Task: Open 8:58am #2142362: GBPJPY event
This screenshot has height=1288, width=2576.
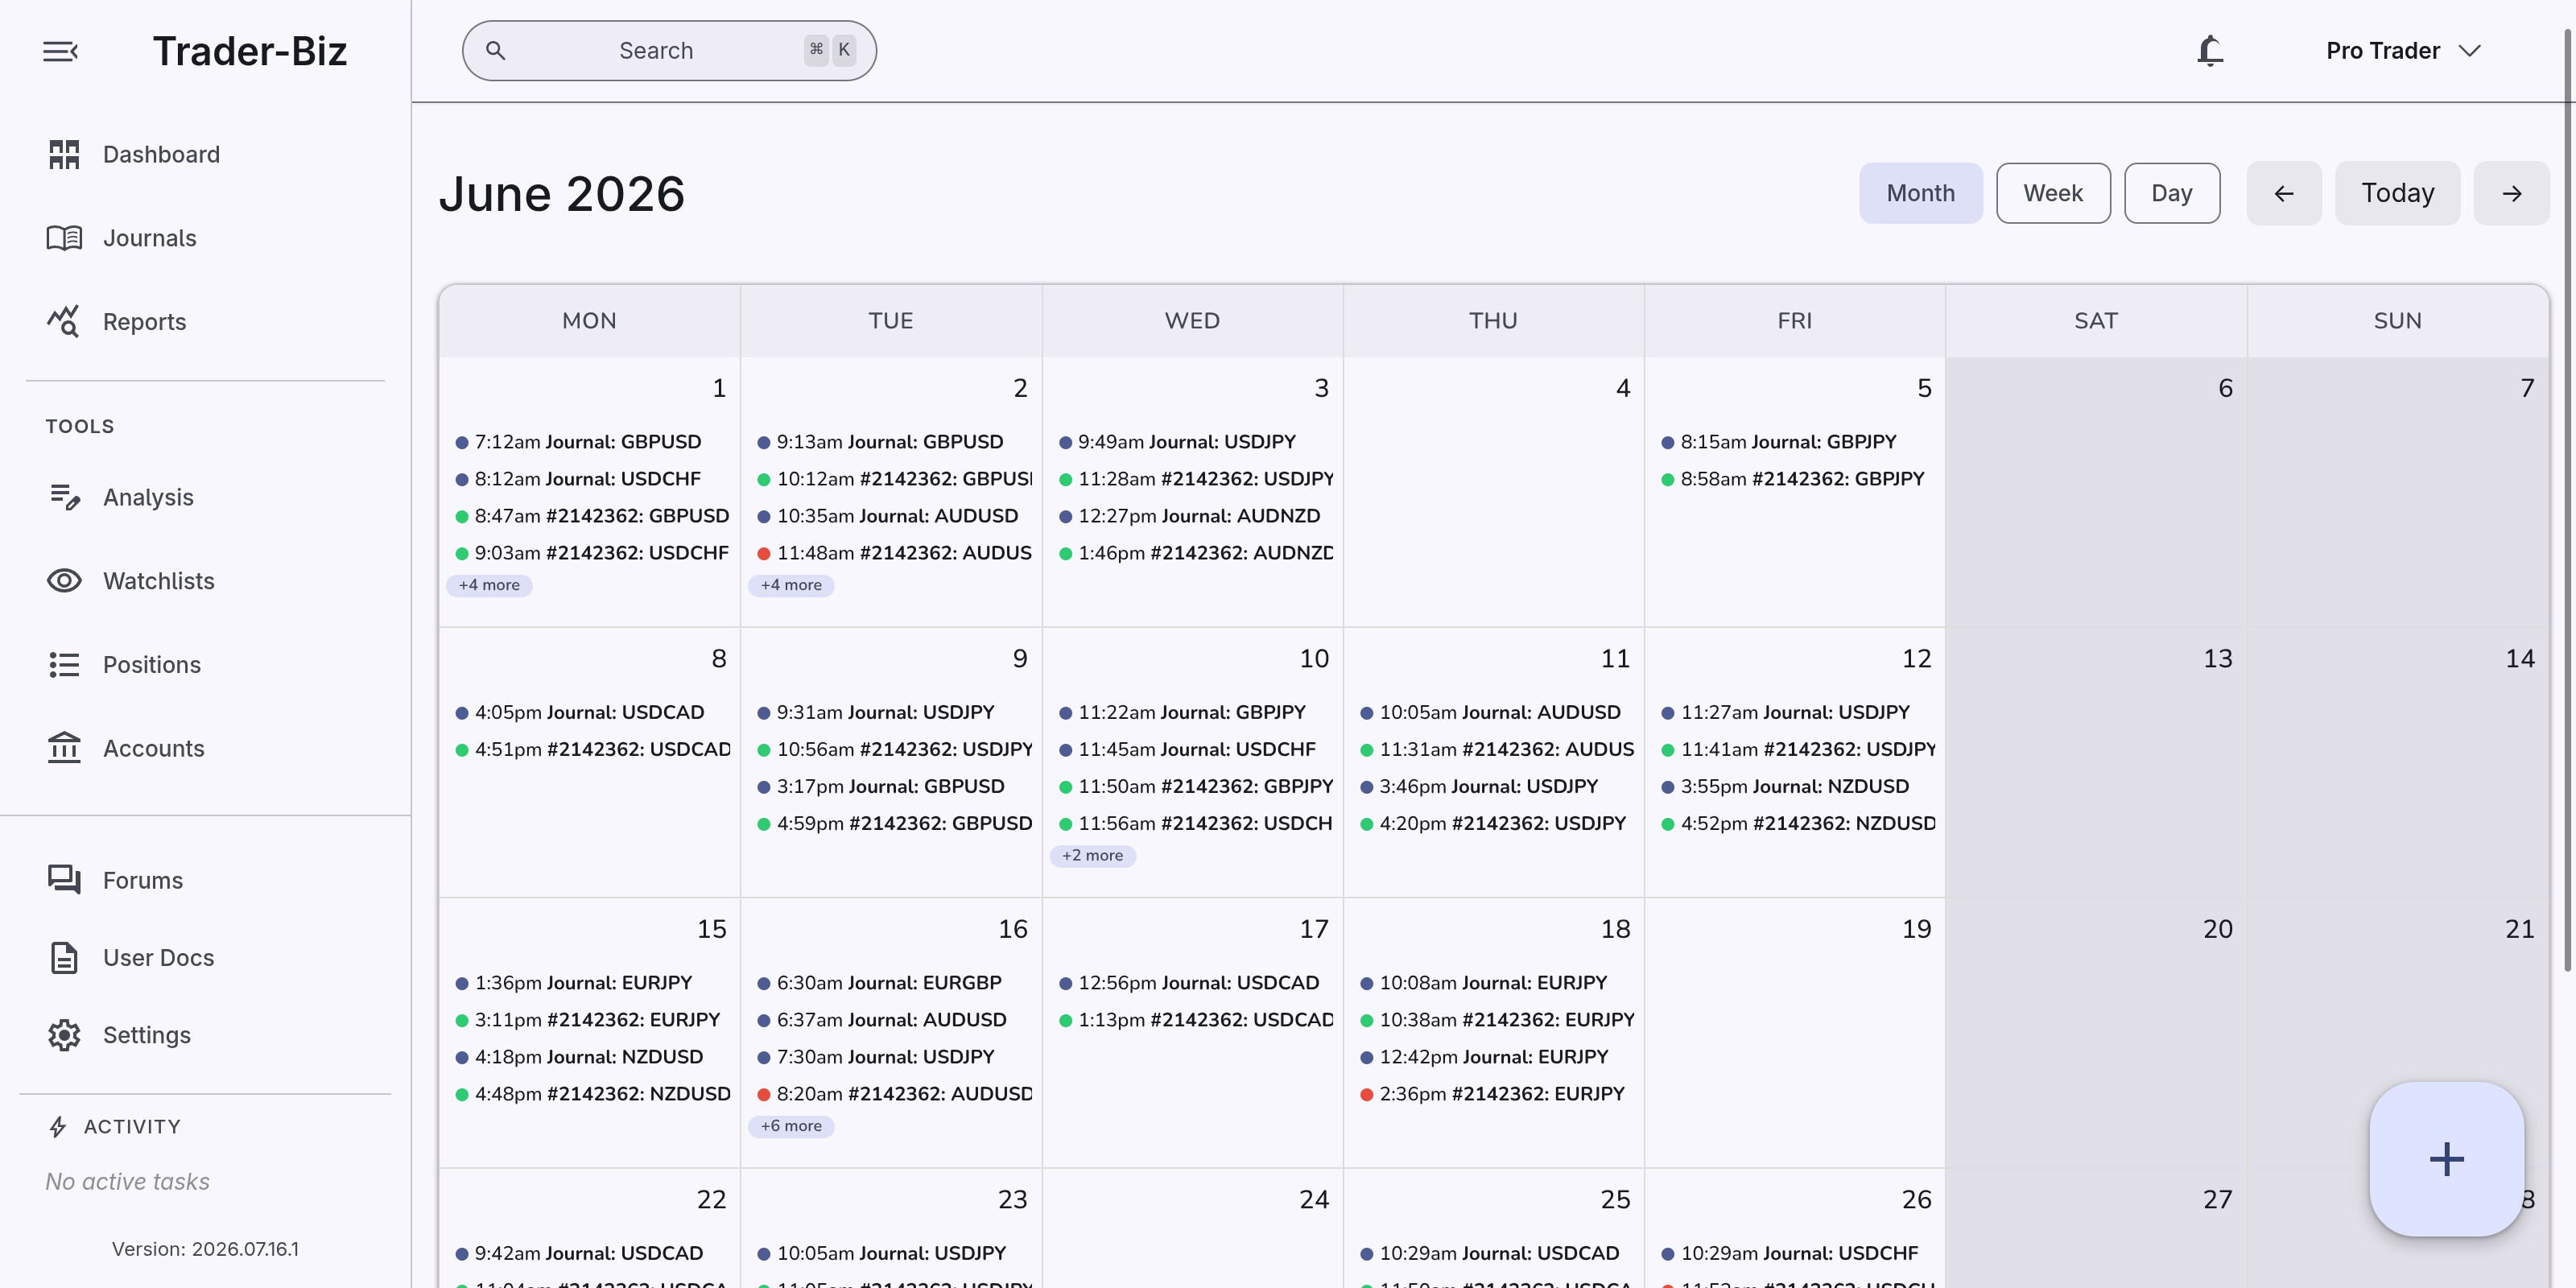Action: tap(1795, 479)
